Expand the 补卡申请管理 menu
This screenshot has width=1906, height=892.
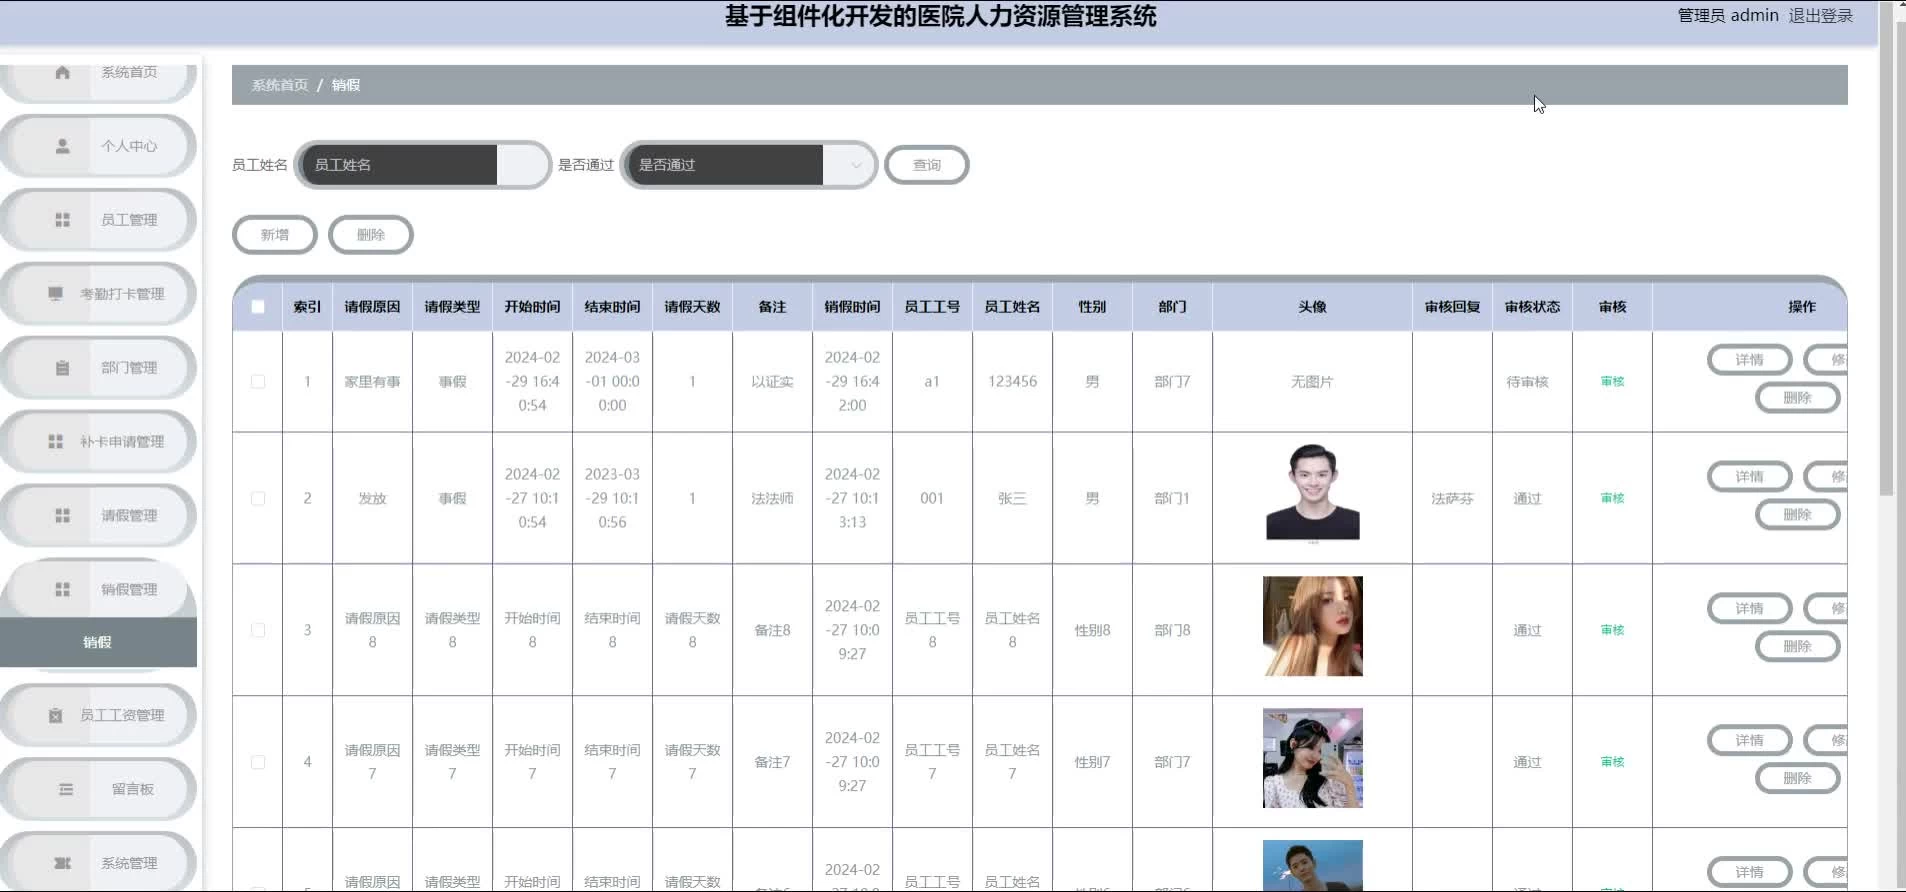coord(98,442)
